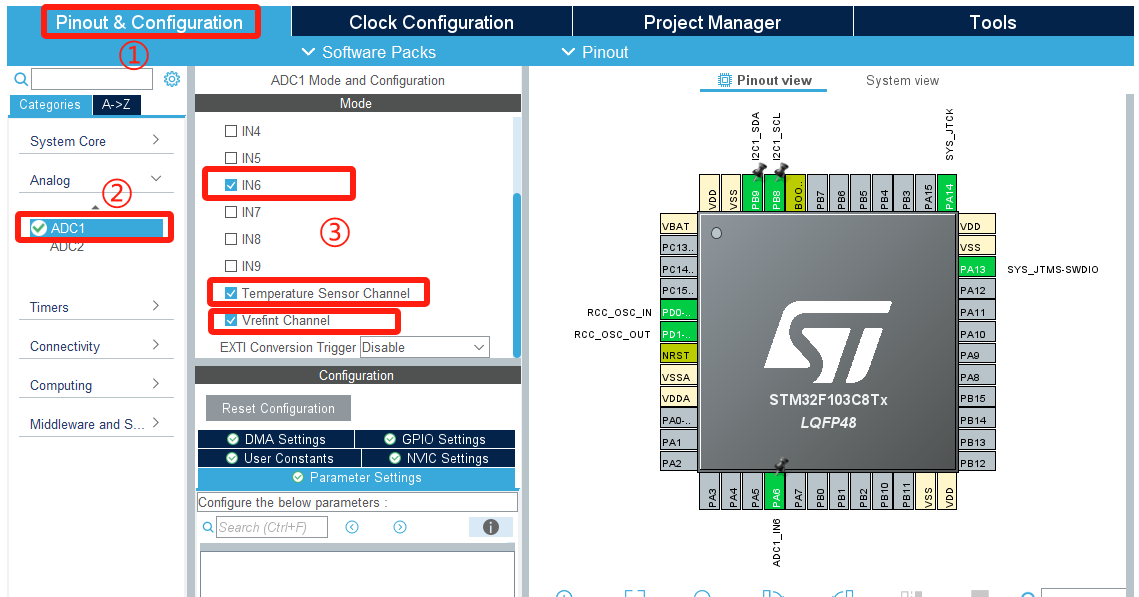Select the VBAT pin

678,226
